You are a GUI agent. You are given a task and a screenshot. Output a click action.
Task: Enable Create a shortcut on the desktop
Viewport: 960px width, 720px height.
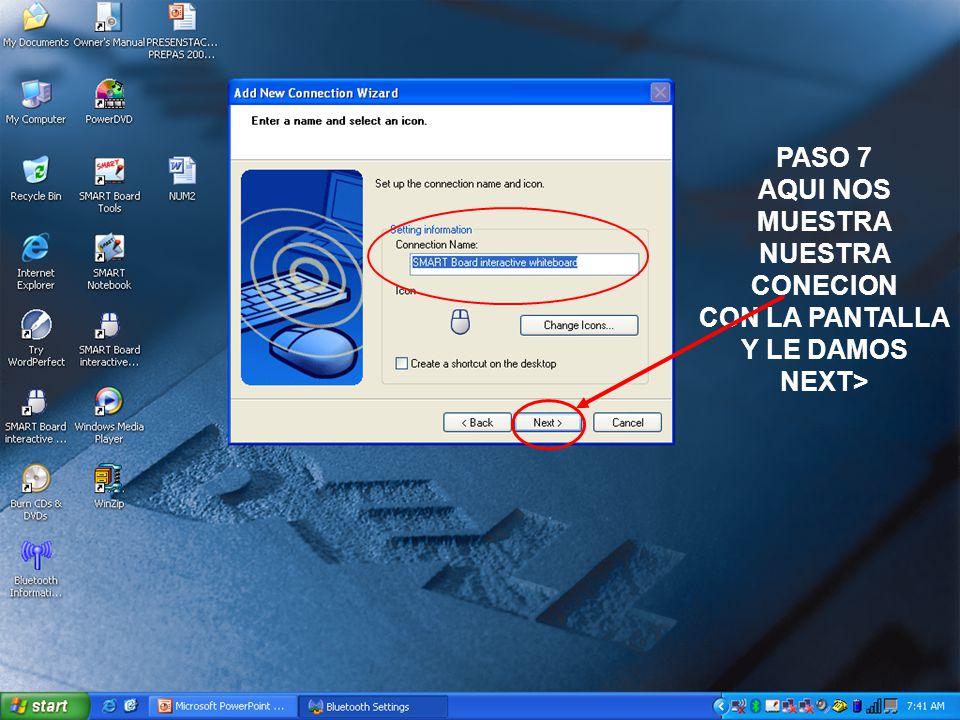402,364
